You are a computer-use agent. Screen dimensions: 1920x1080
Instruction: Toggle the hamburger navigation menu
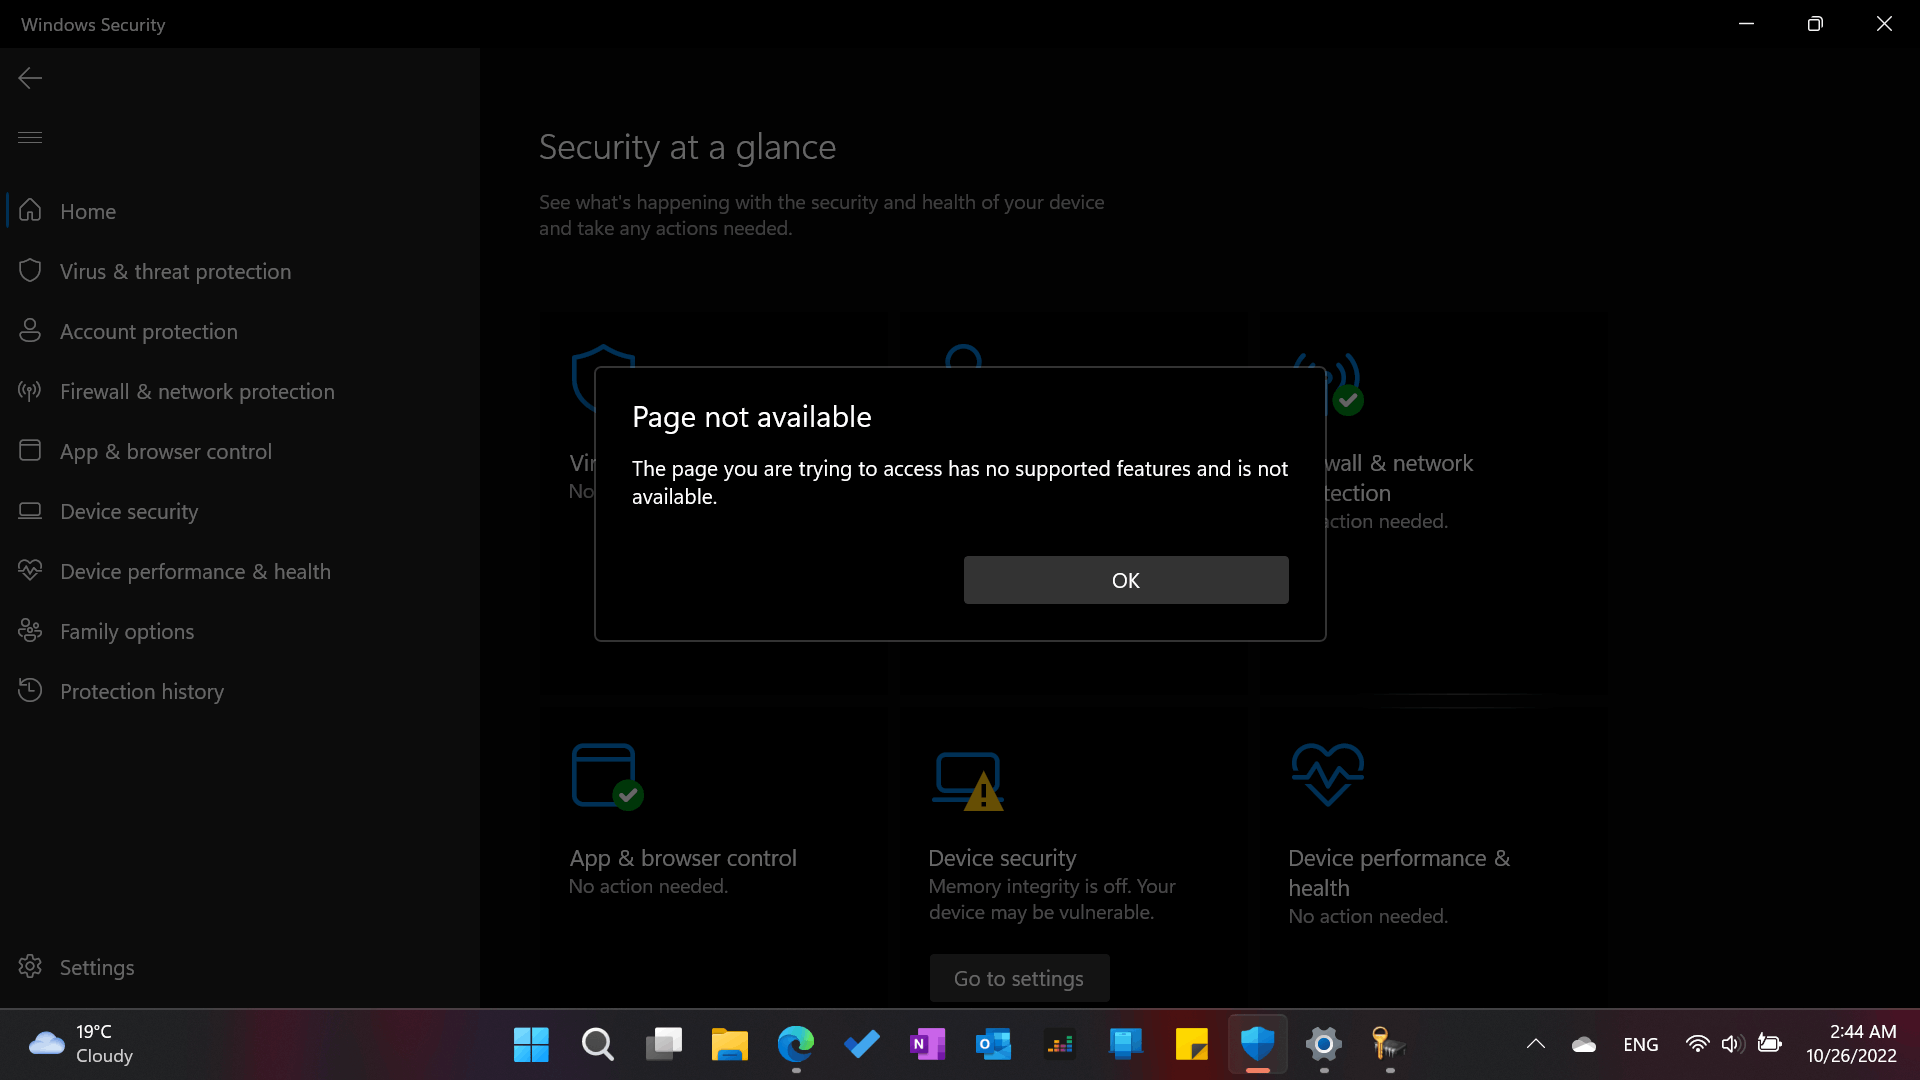[30, 137]
